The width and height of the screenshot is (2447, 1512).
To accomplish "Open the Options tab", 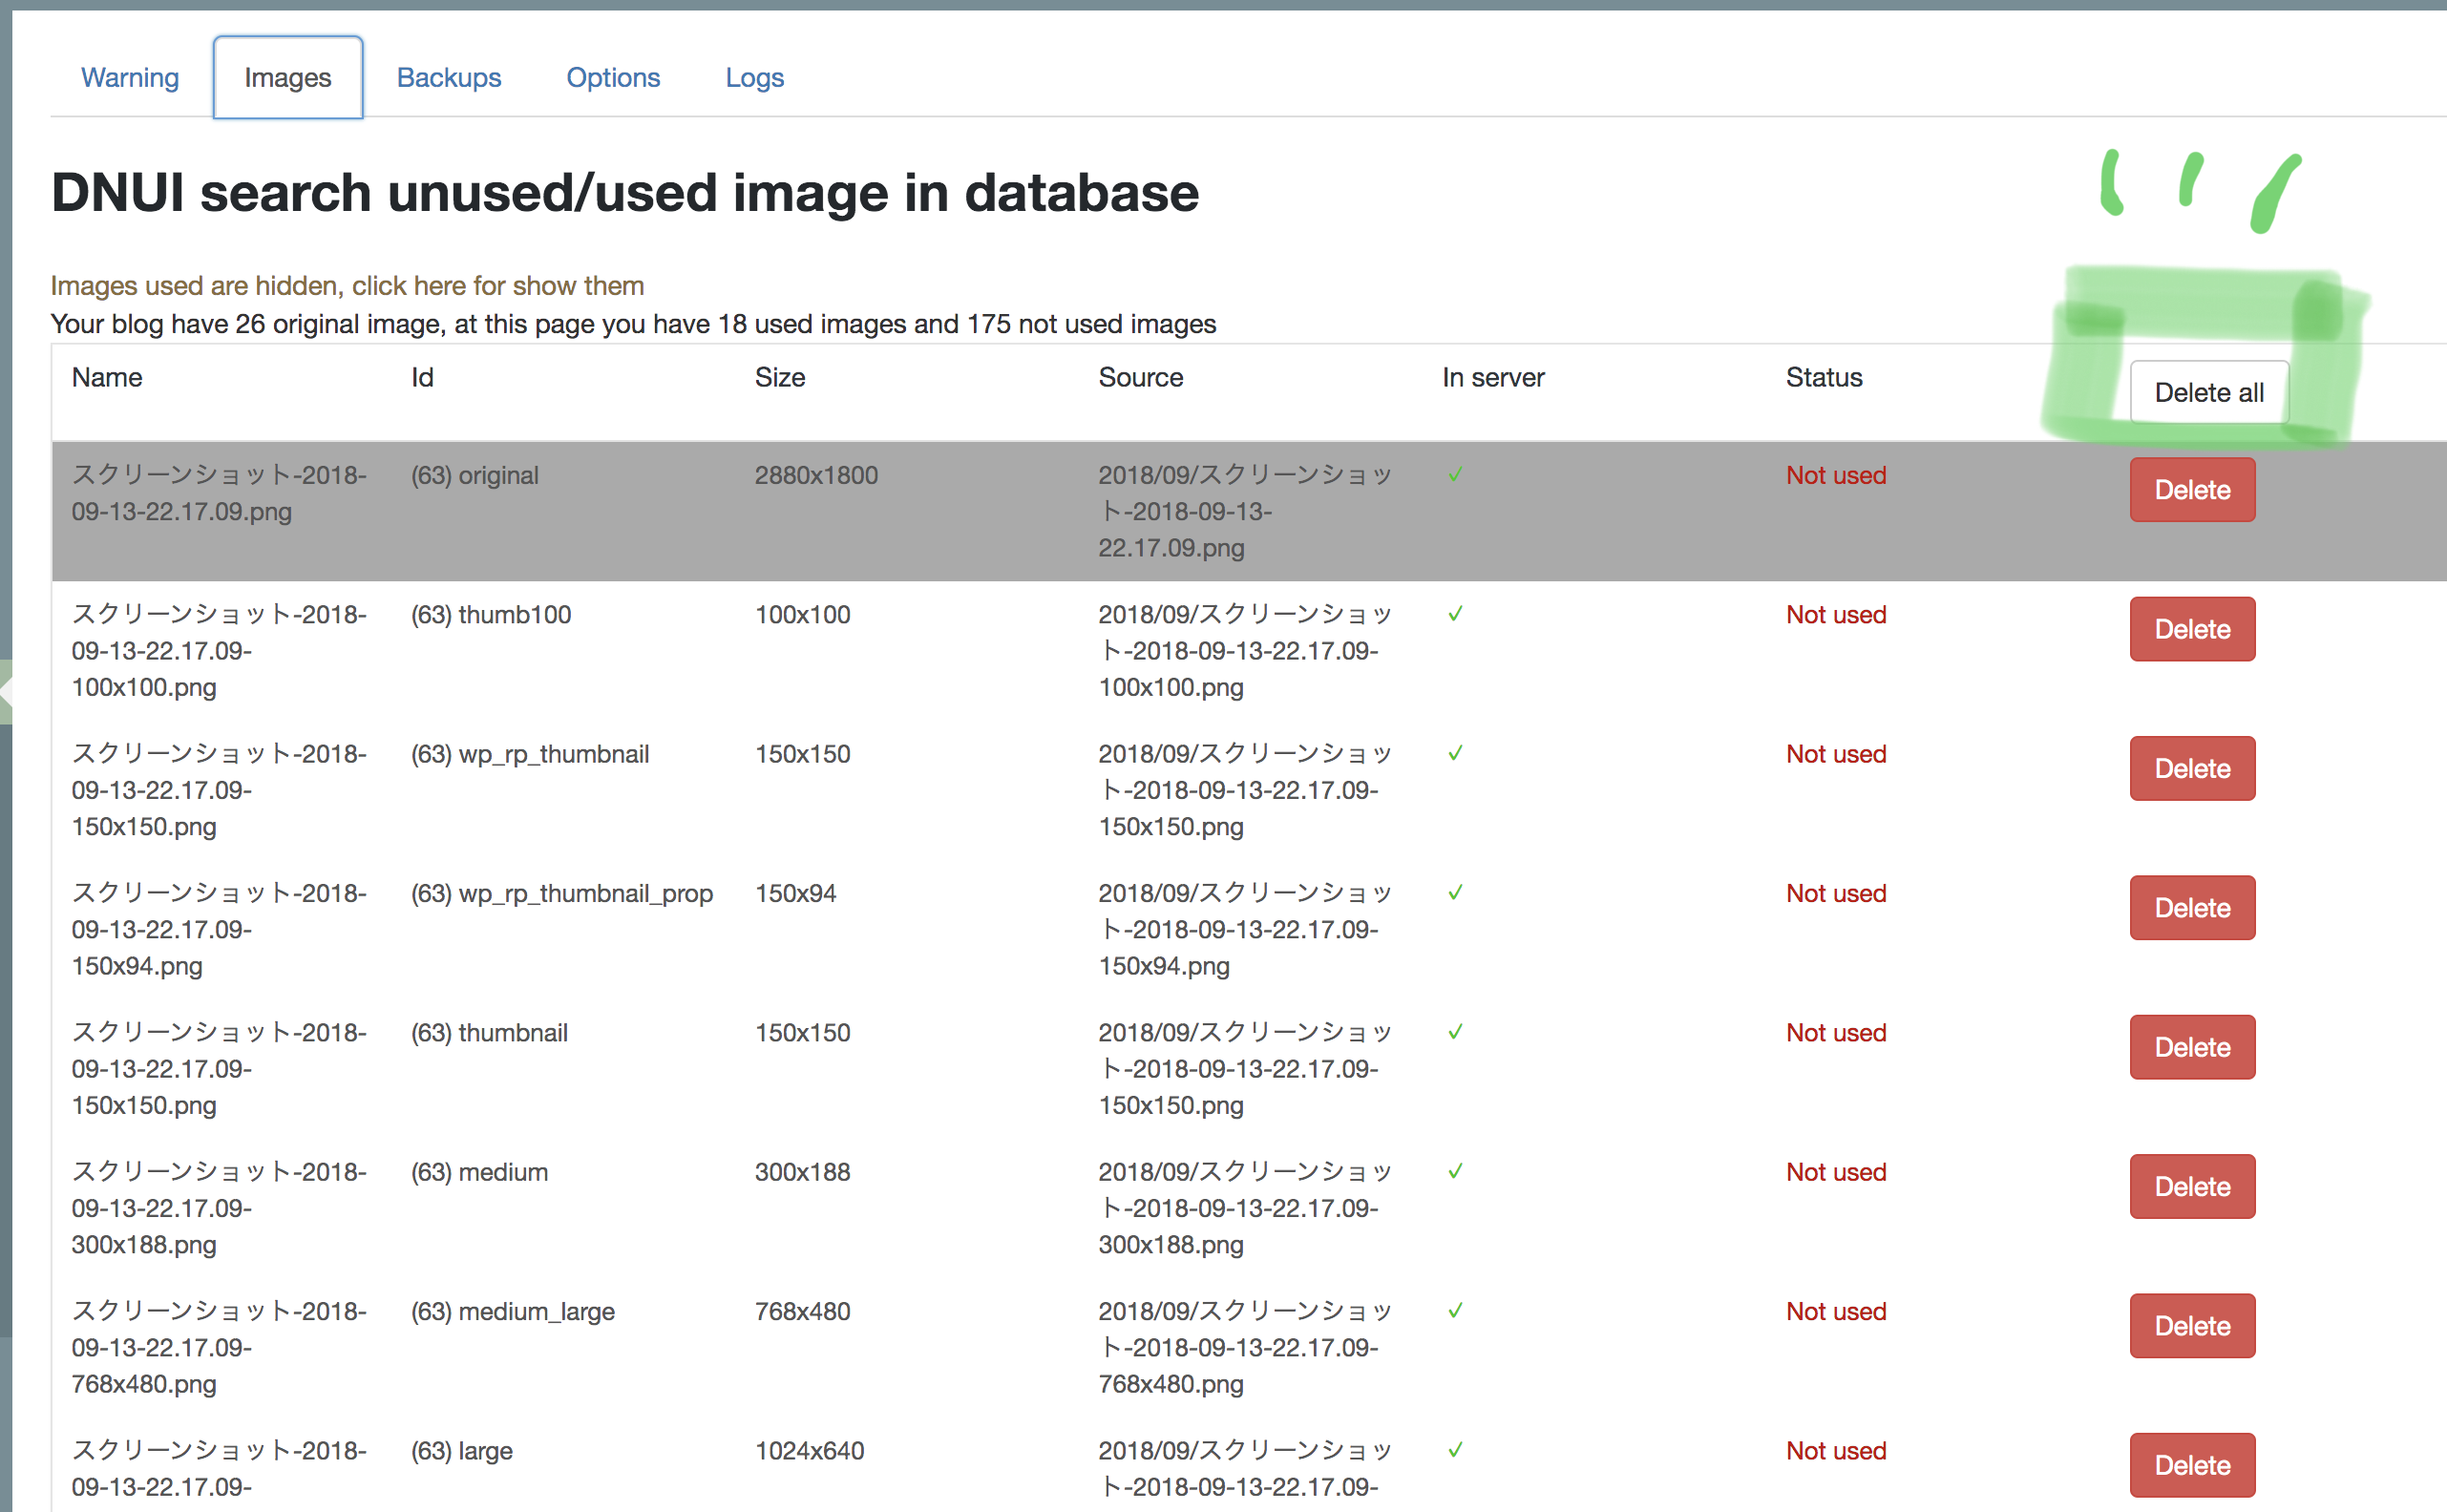I will [x=613, y=77].
